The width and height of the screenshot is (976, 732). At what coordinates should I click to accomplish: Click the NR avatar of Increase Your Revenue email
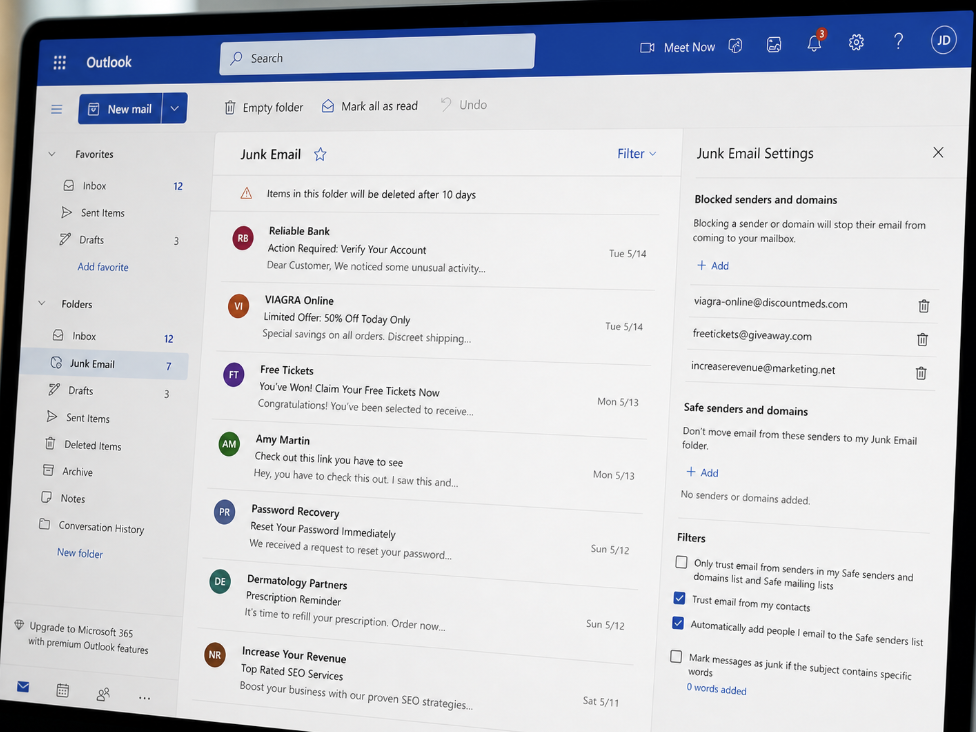(215, 655)
